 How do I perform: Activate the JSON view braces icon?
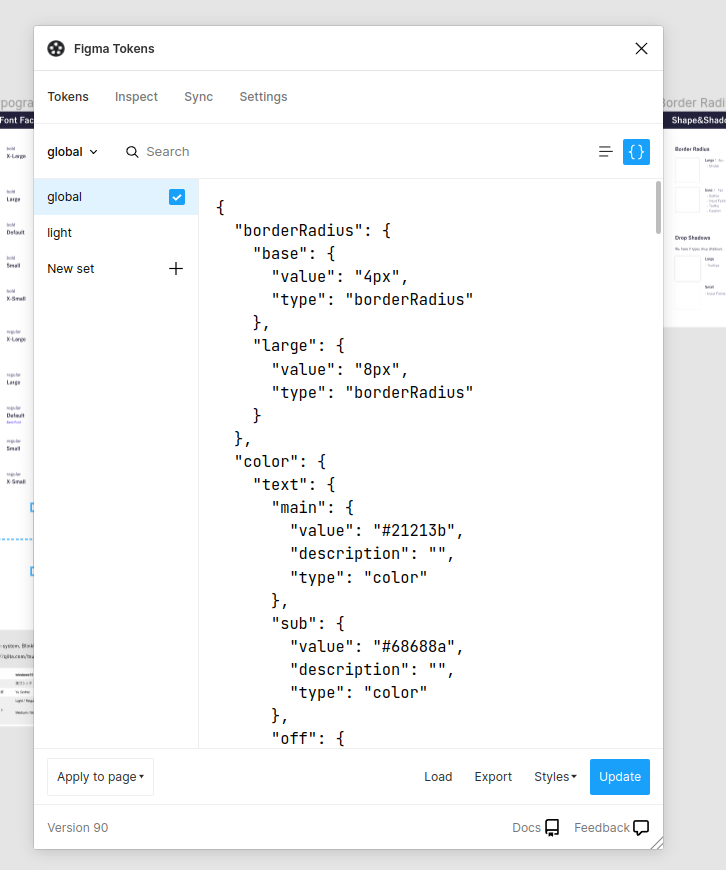coord(636,152)
